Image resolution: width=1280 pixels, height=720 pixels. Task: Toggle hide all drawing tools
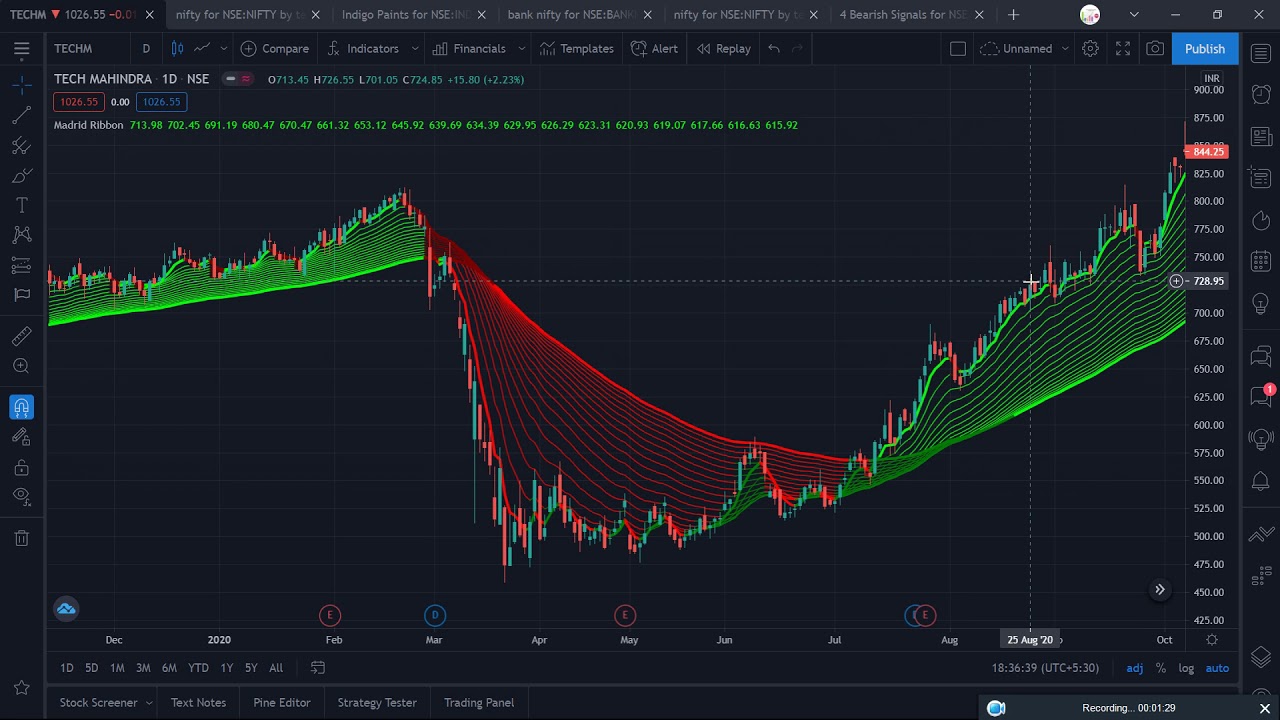[x=21, y=497]
